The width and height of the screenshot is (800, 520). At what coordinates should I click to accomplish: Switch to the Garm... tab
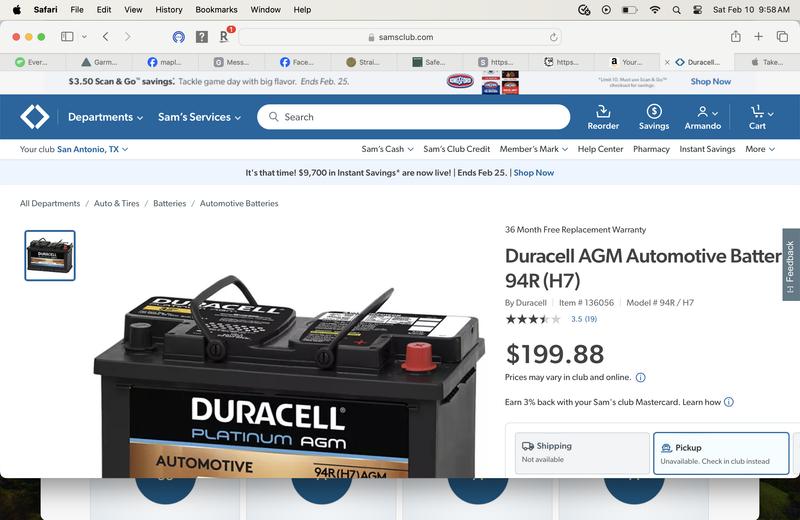99,62
